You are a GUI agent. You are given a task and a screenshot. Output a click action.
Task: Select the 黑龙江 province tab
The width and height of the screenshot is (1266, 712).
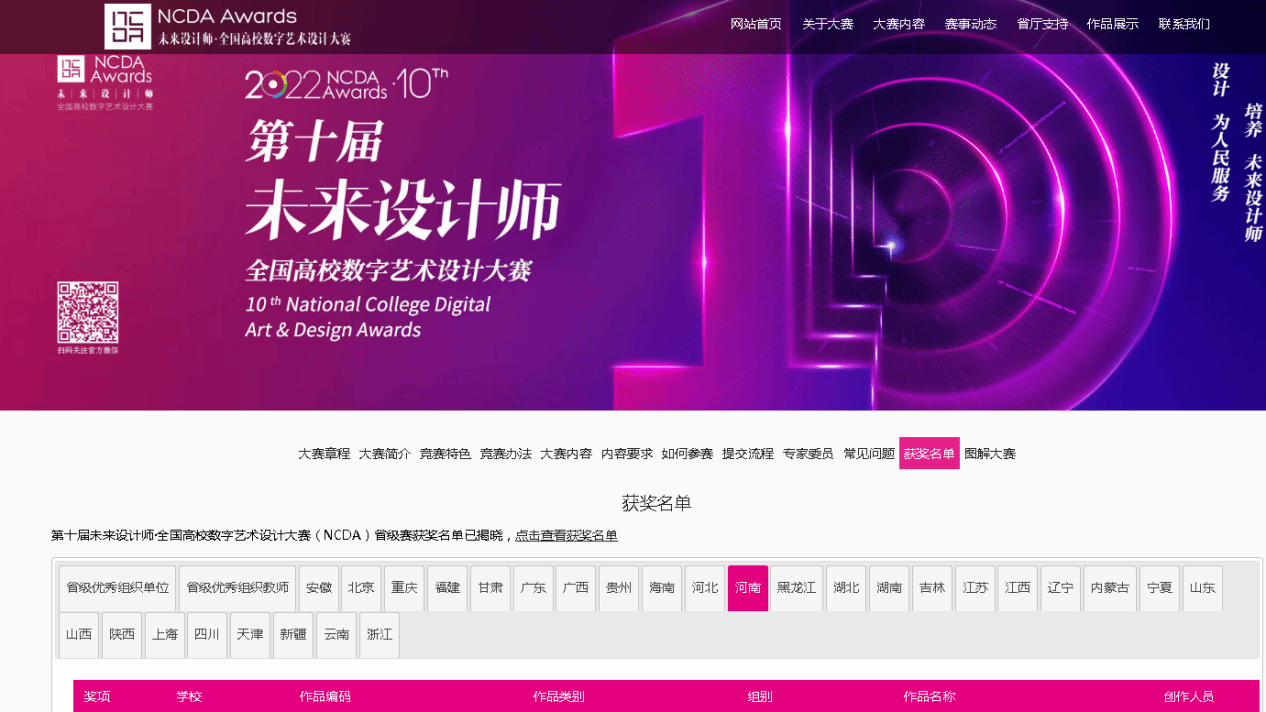click(797, 588)
